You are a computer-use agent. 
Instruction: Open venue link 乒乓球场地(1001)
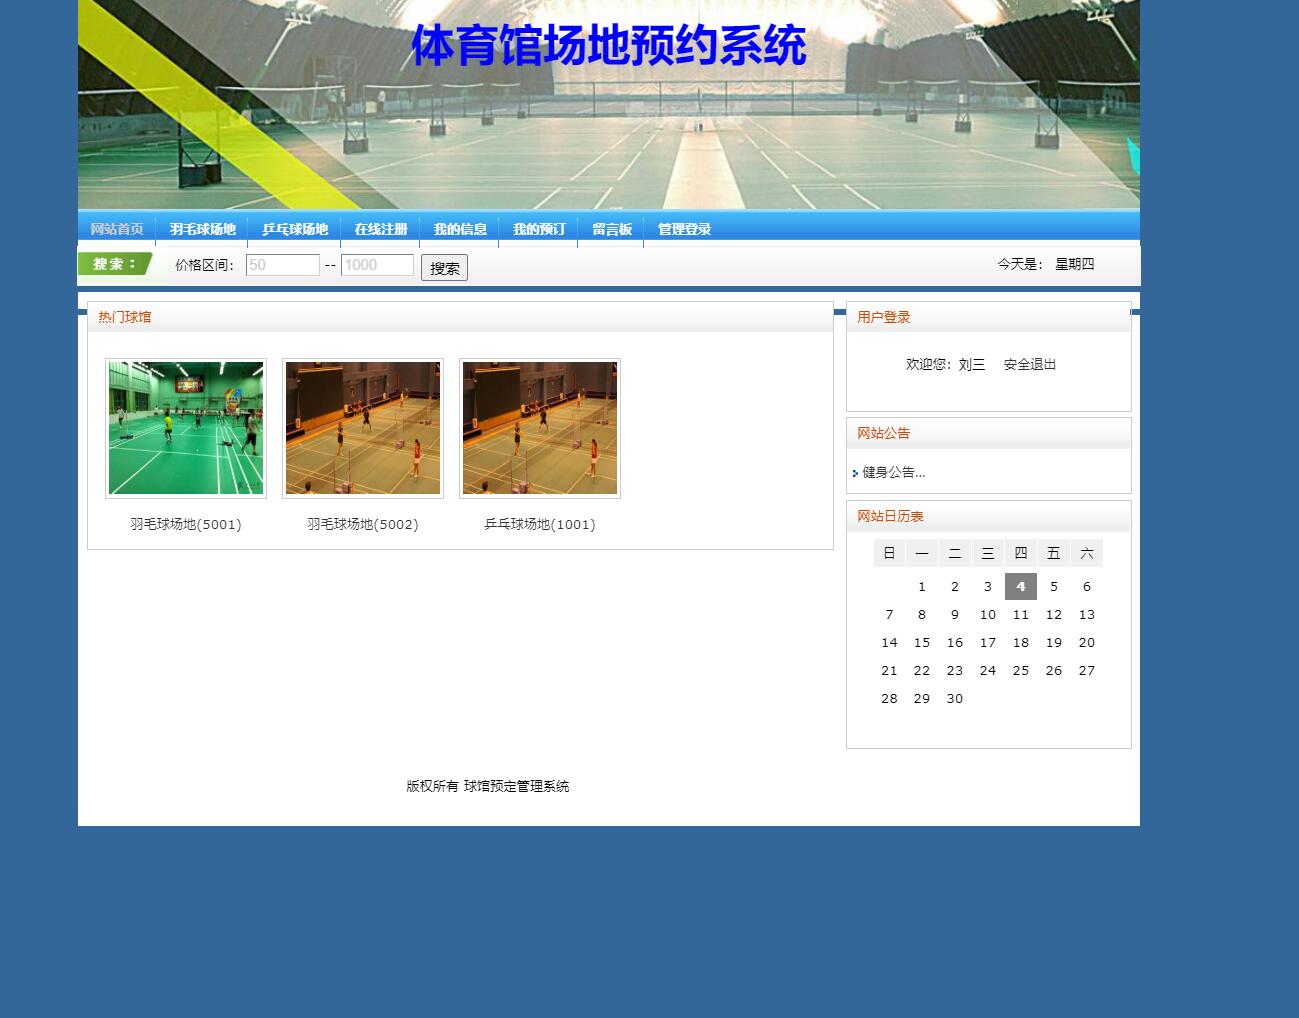click(x=539, y=523)
